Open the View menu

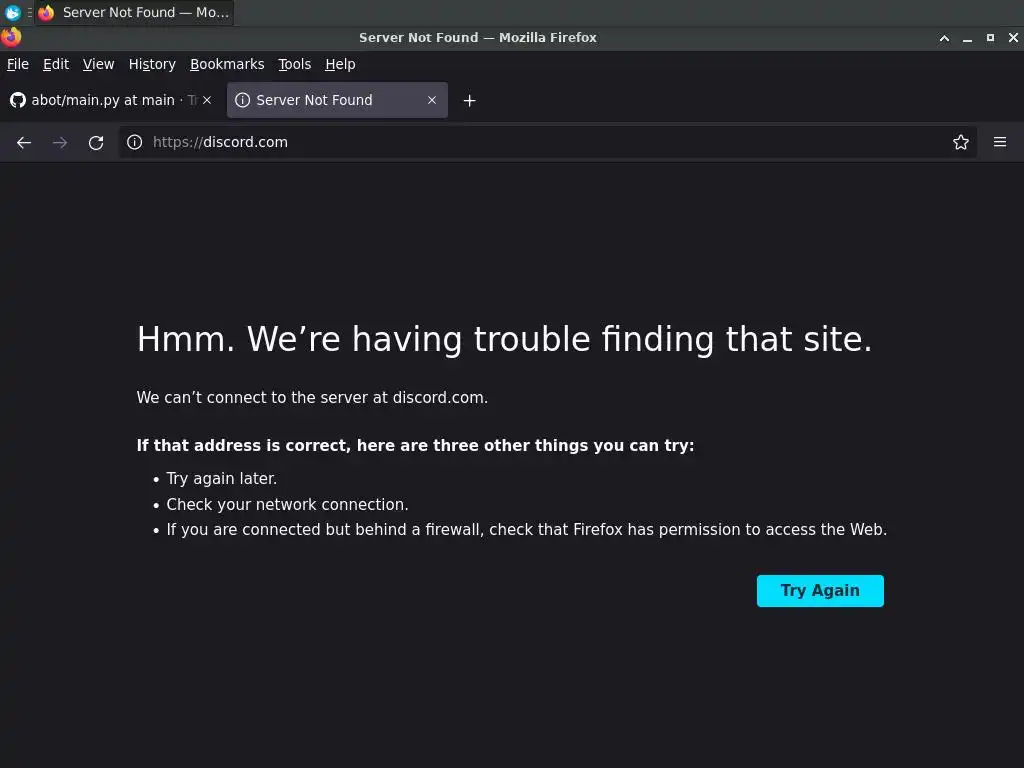(x=99, y=64)
